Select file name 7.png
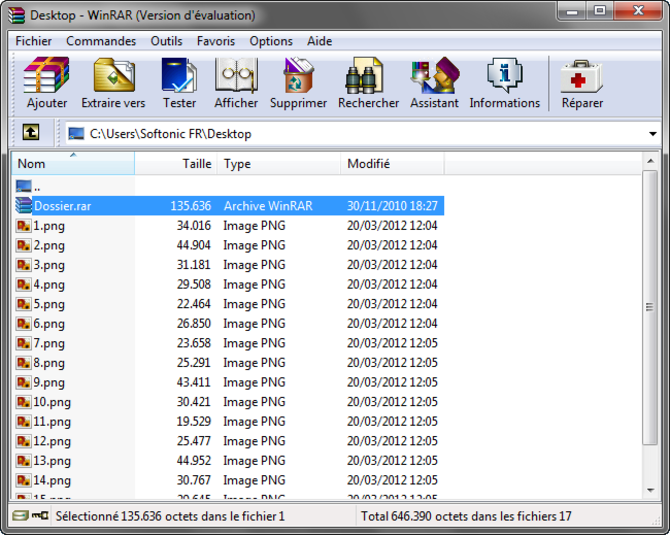Image resolution: width=670 pixels, height=535 pixels. pos(49,343)
